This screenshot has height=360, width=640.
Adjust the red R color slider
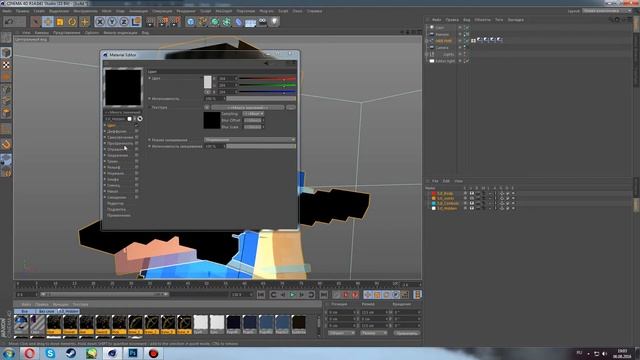[267, 78]
